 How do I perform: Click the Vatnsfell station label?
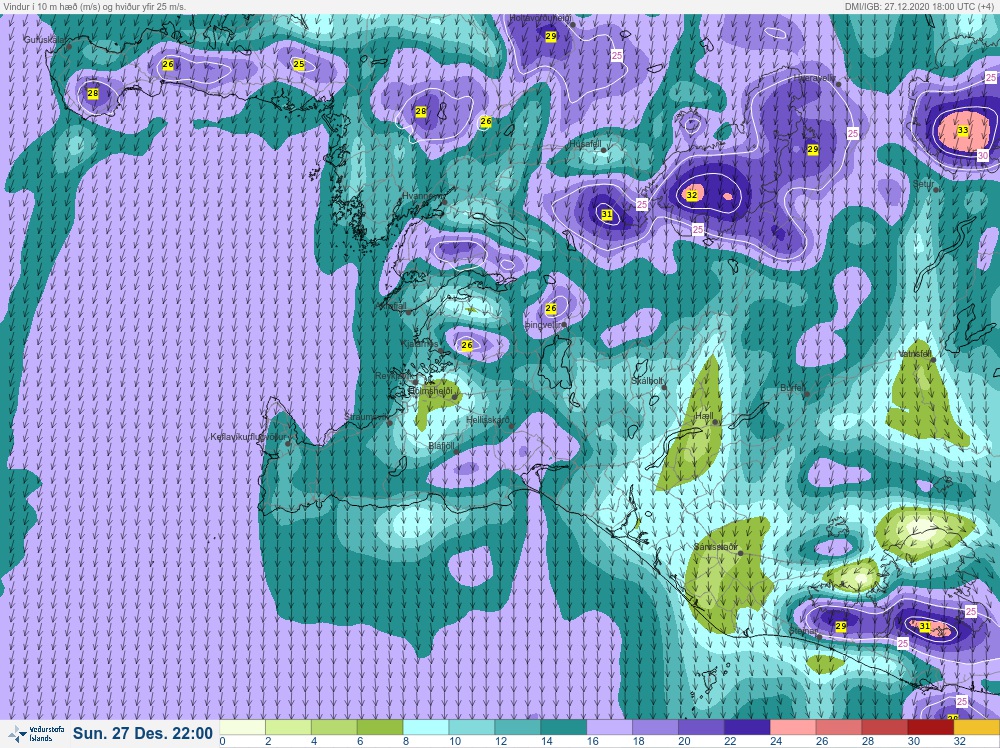click(x=915, y=354)
